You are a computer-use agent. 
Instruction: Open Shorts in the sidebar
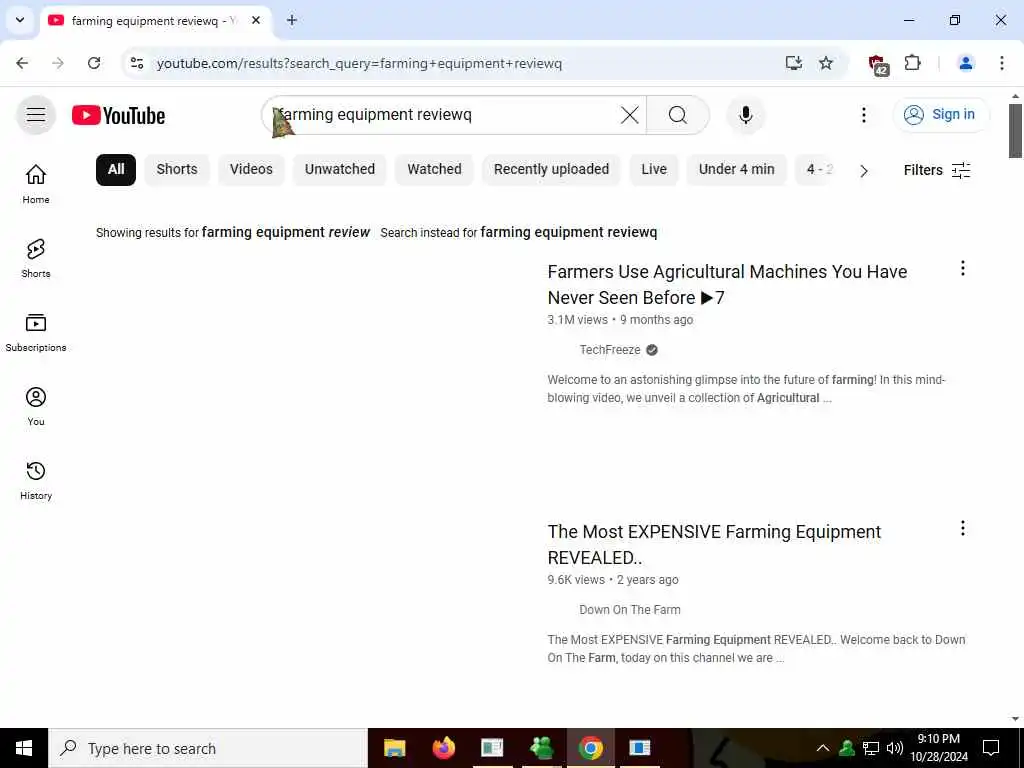tap(36, 258)
